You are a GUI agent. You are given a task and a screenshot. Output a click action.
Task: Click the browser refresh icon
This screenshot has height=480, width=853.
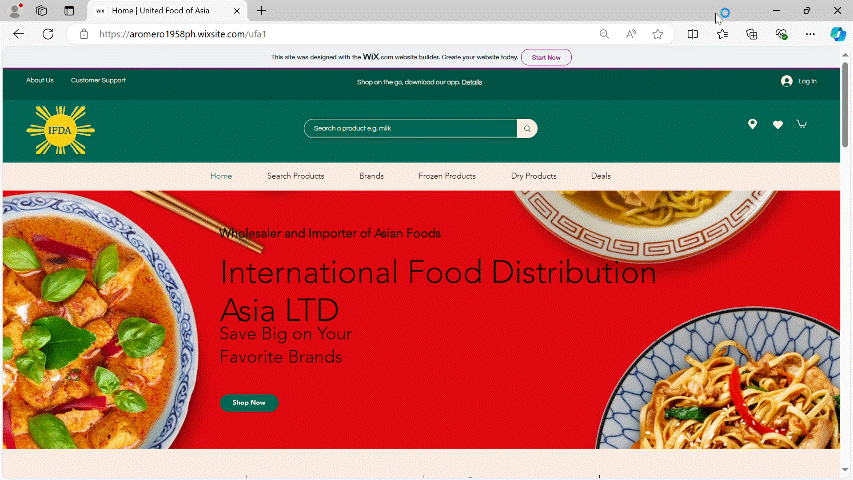tap(47, 34)
